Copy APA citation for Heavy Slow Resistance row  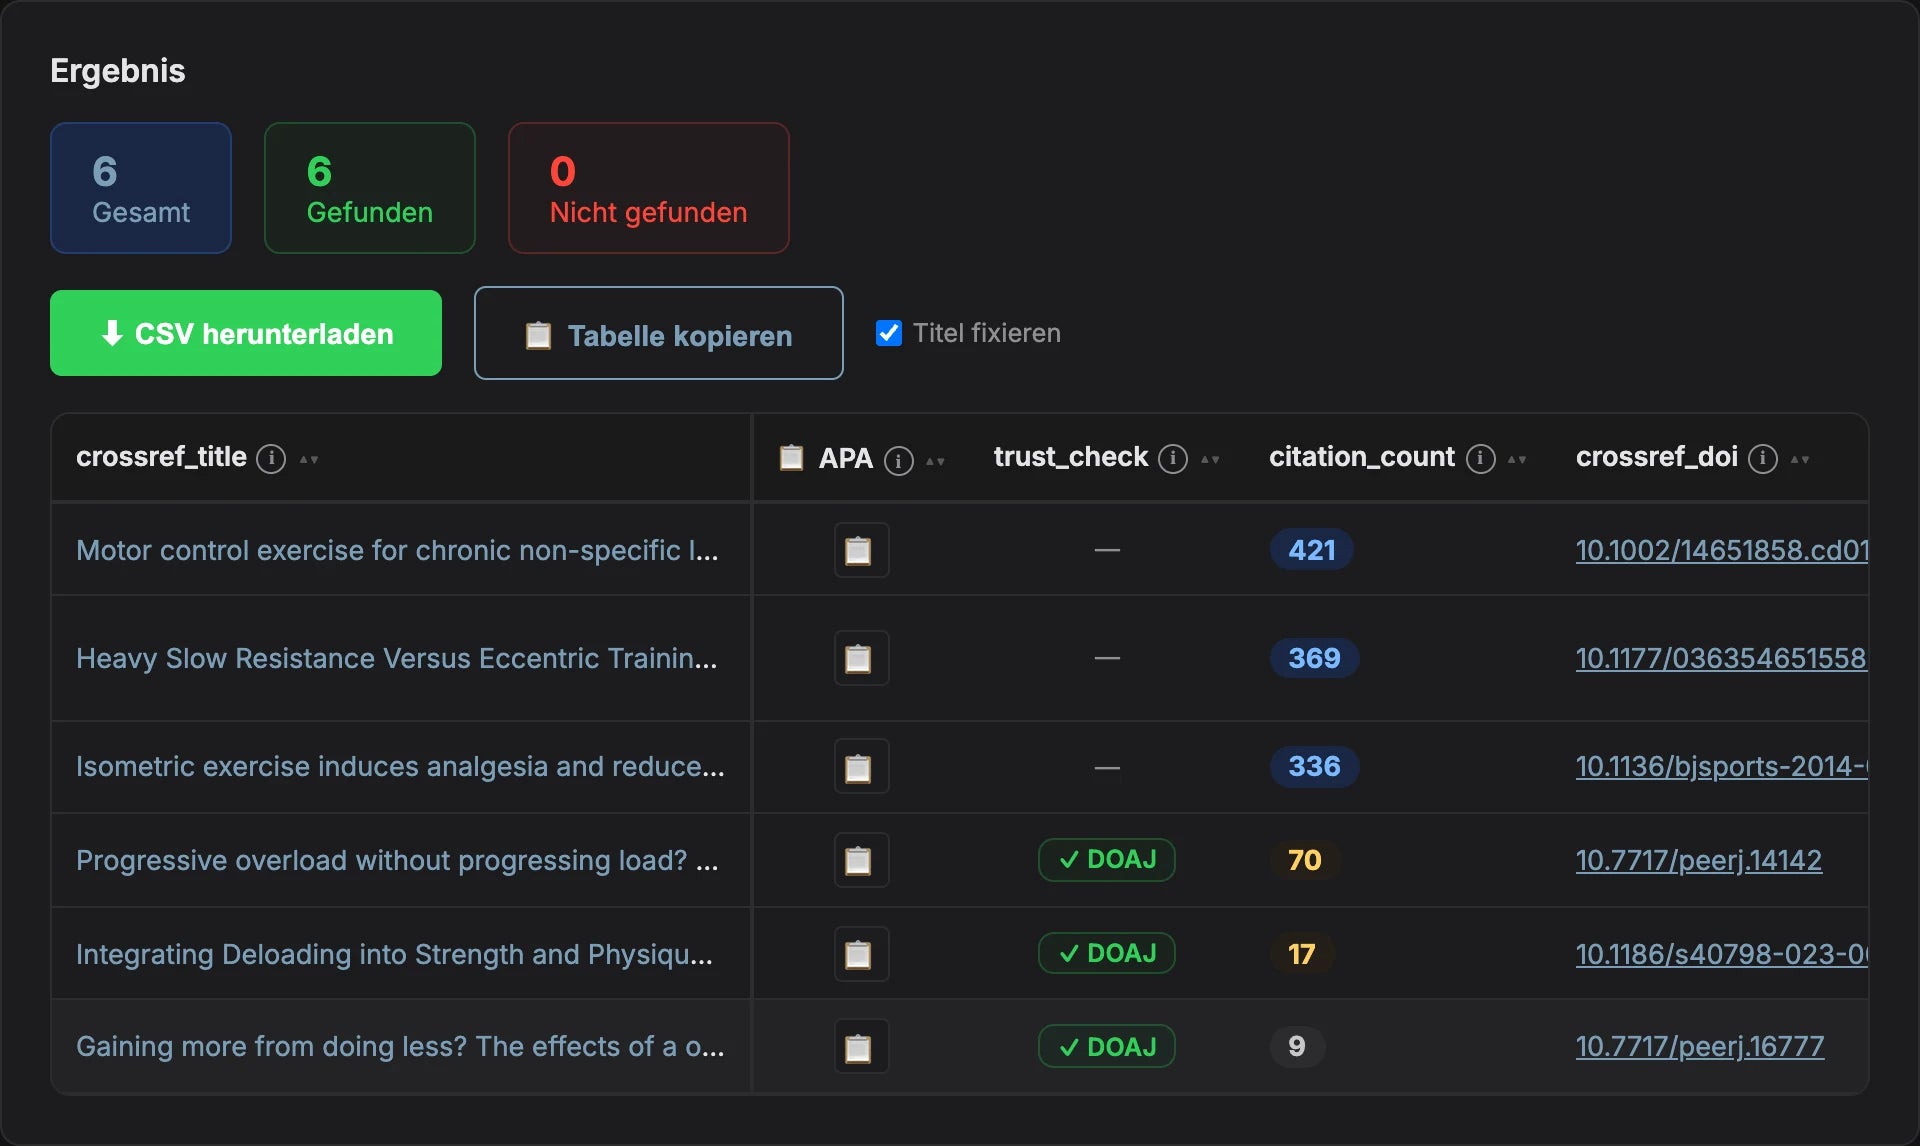[x=861, y=658]
